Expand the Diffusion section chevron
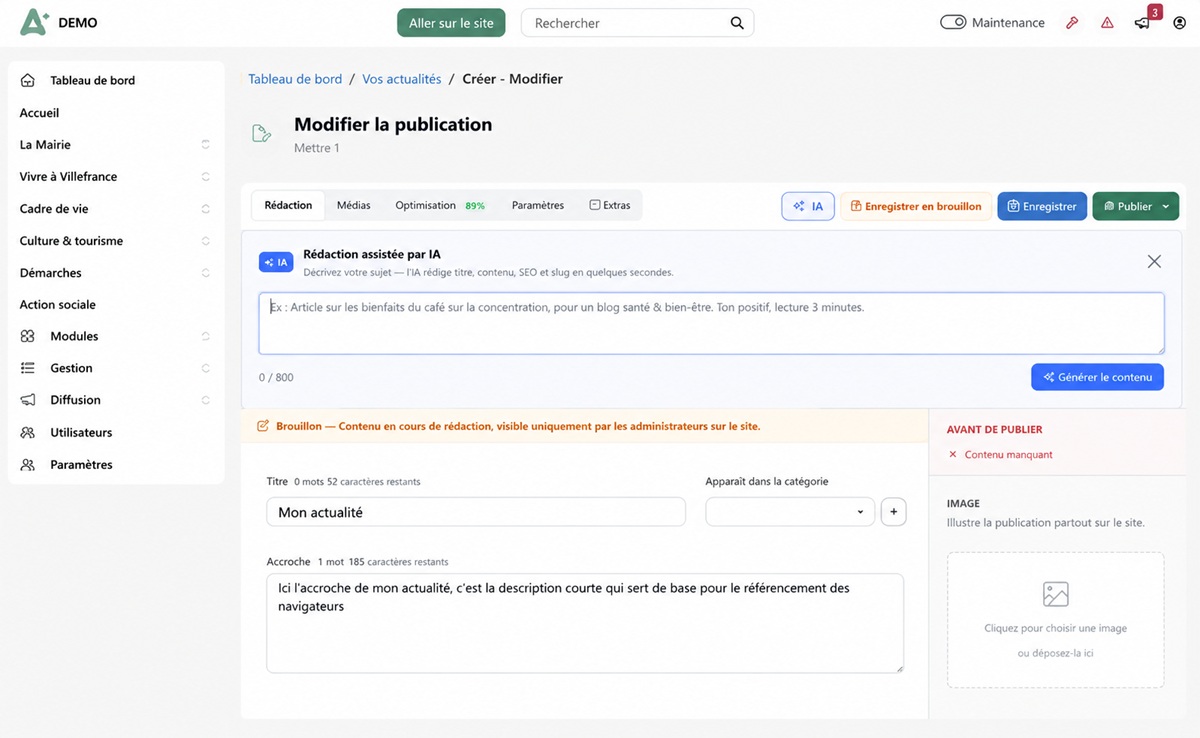Image resolution: width=1200 pixels, height=738 pixels. 205,400
